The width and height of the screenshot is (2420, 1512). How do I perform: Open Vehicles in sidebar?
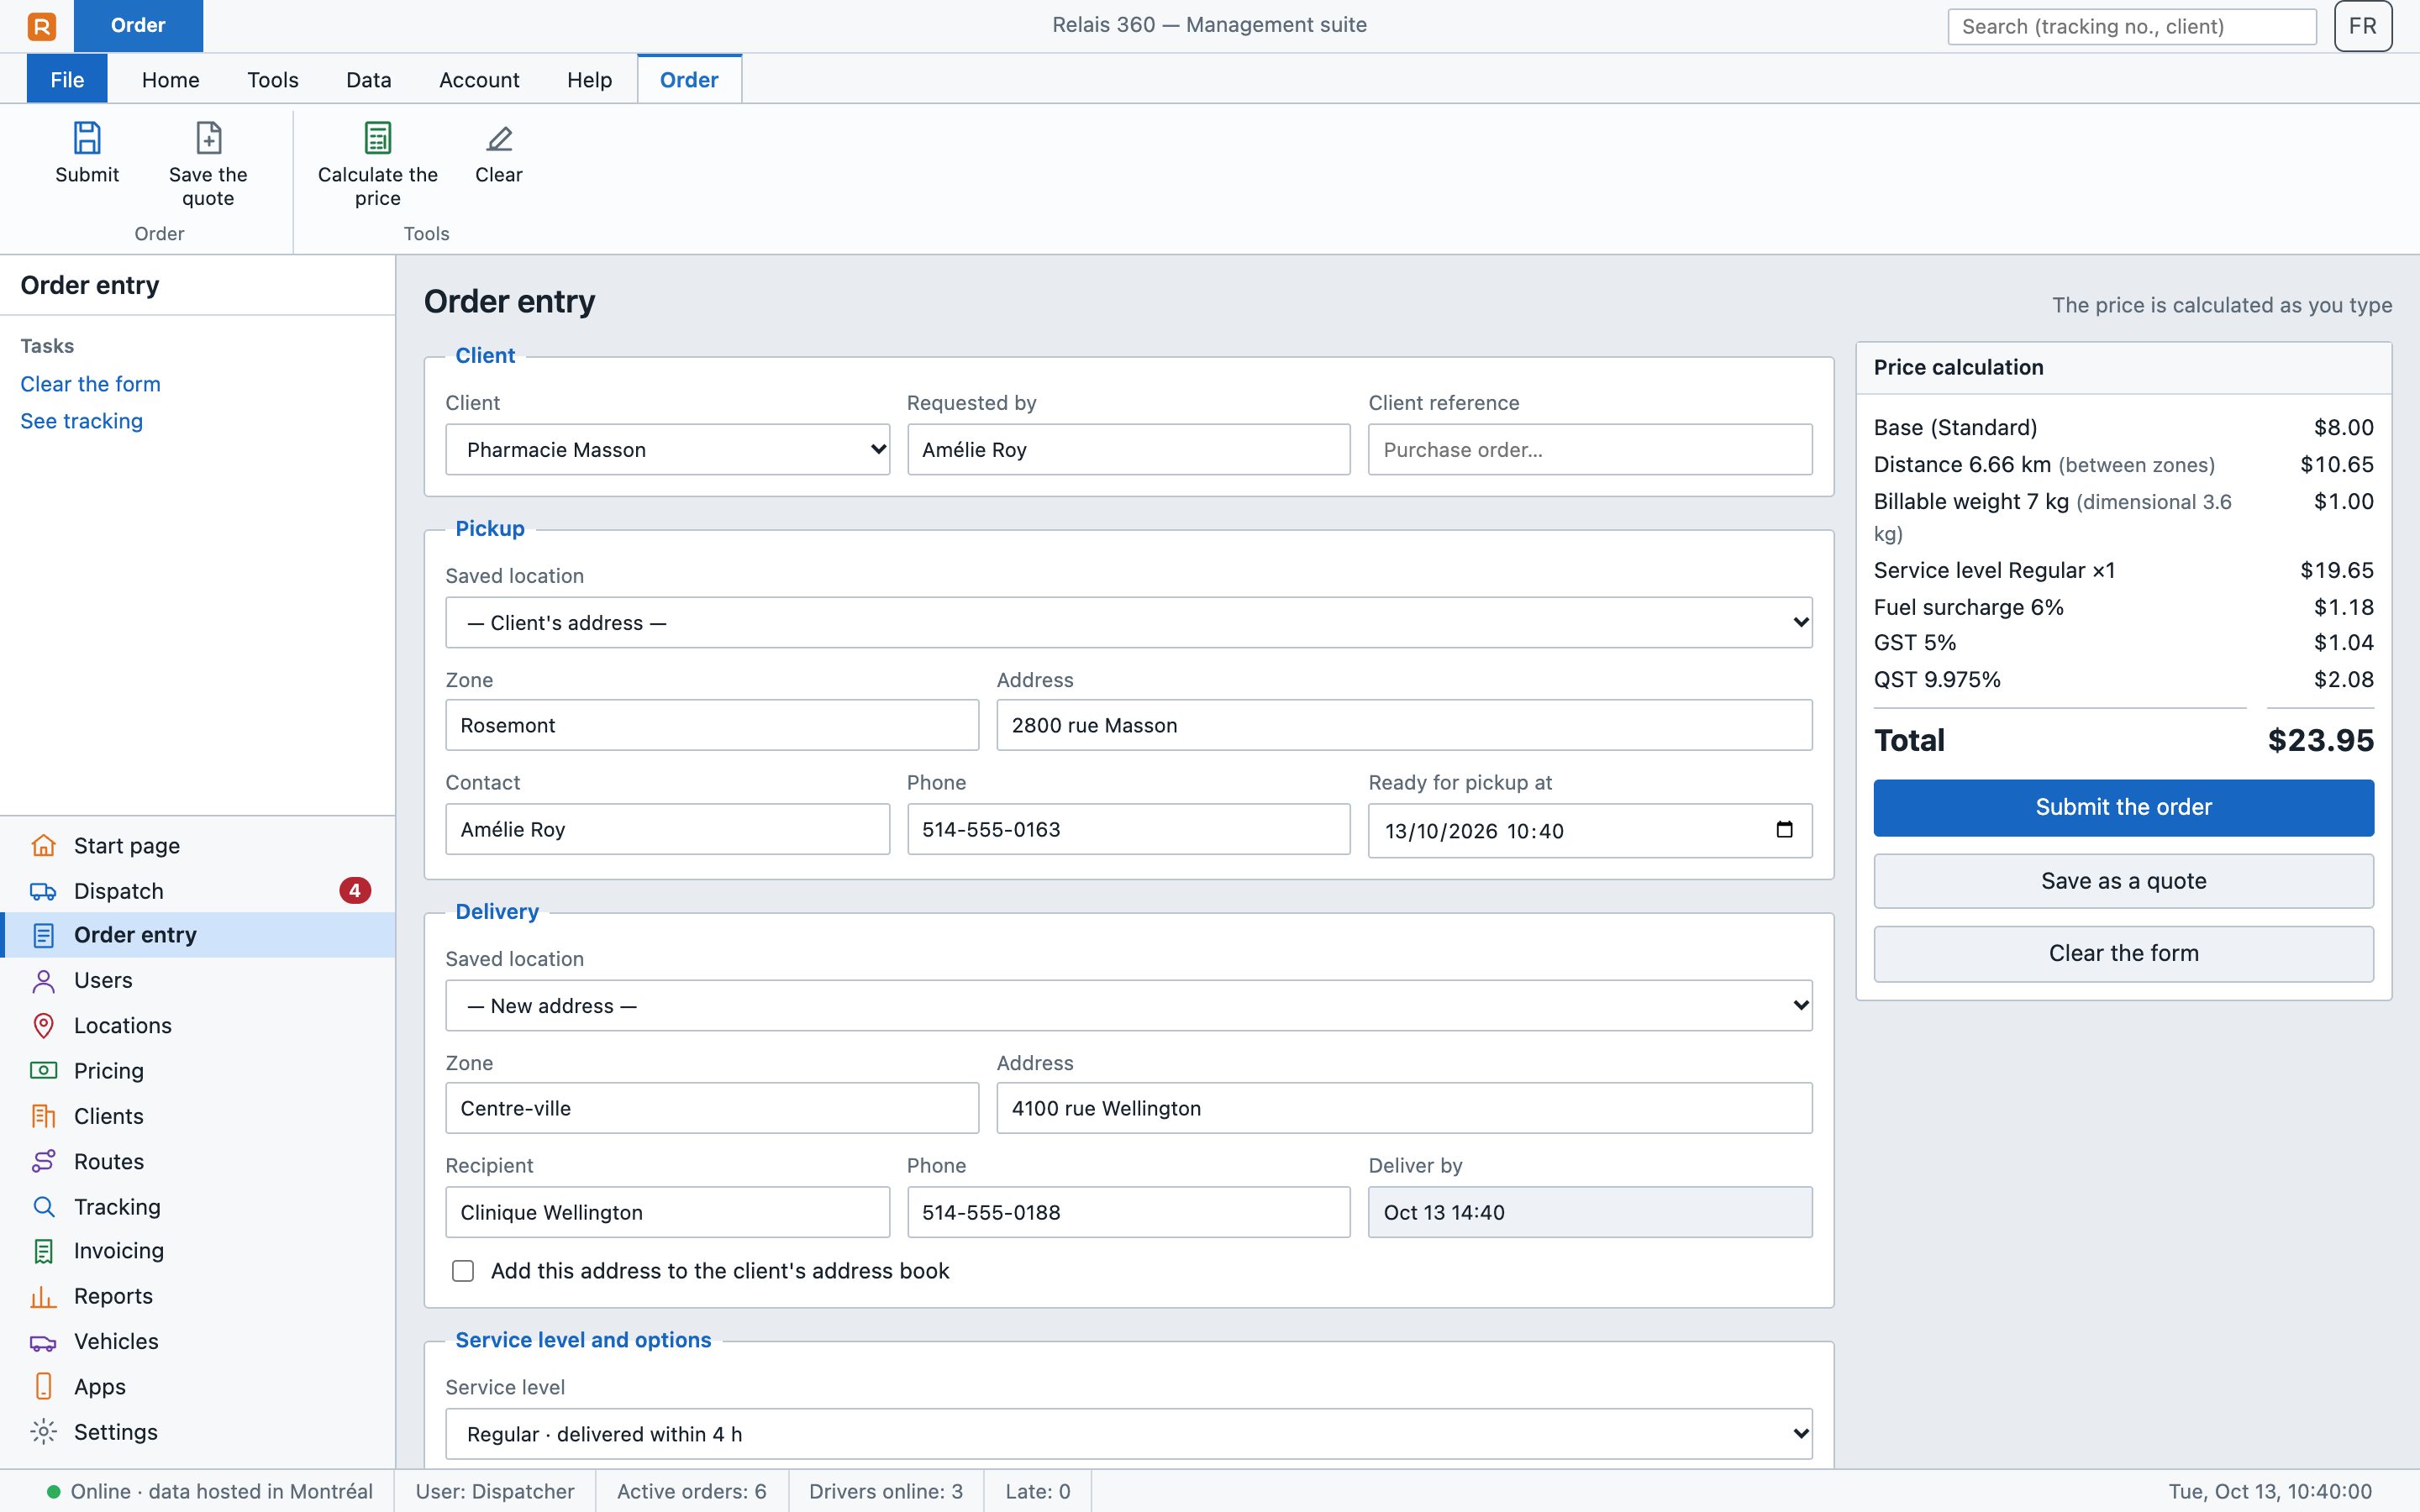pos(198,1341)
